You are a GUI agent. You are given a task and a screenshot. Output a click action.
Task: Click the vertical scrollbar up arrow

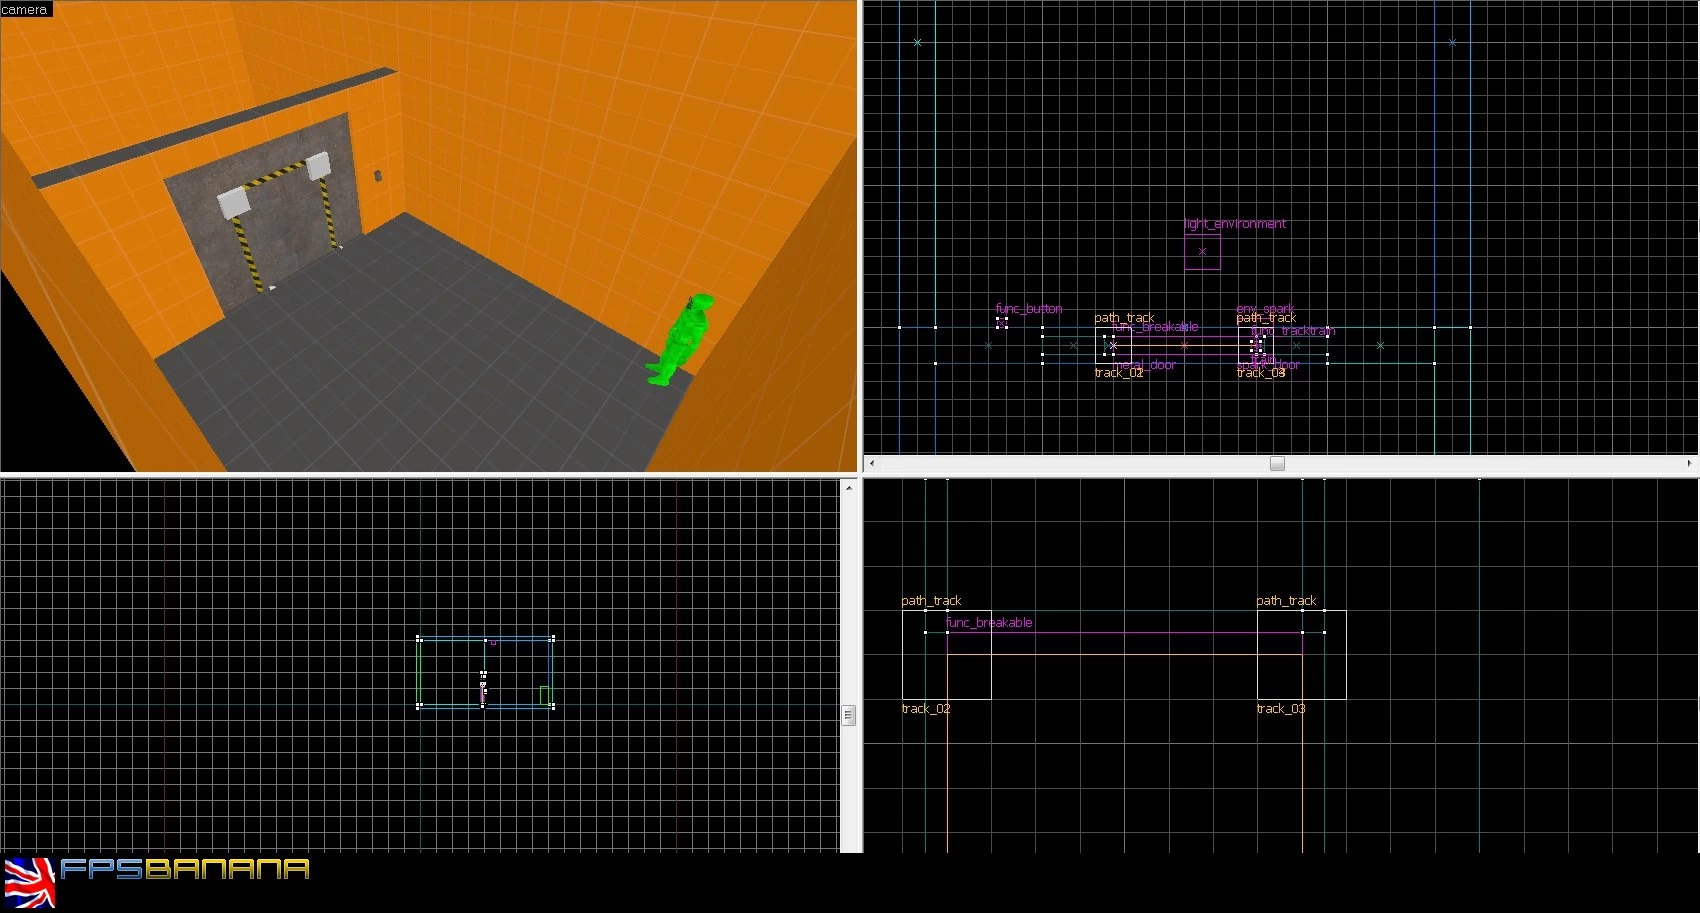848,488
